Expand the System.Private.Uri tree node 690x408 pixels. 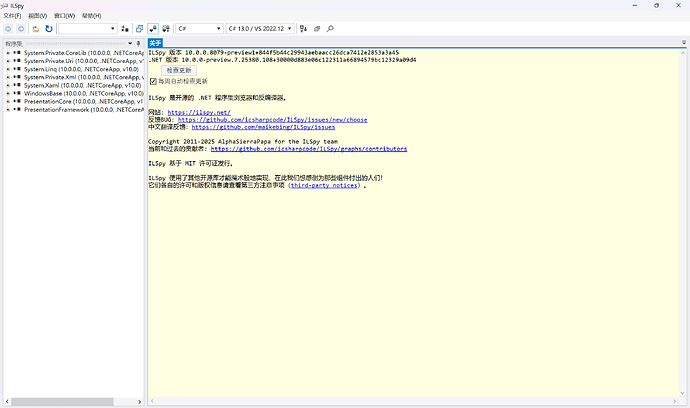8,61
